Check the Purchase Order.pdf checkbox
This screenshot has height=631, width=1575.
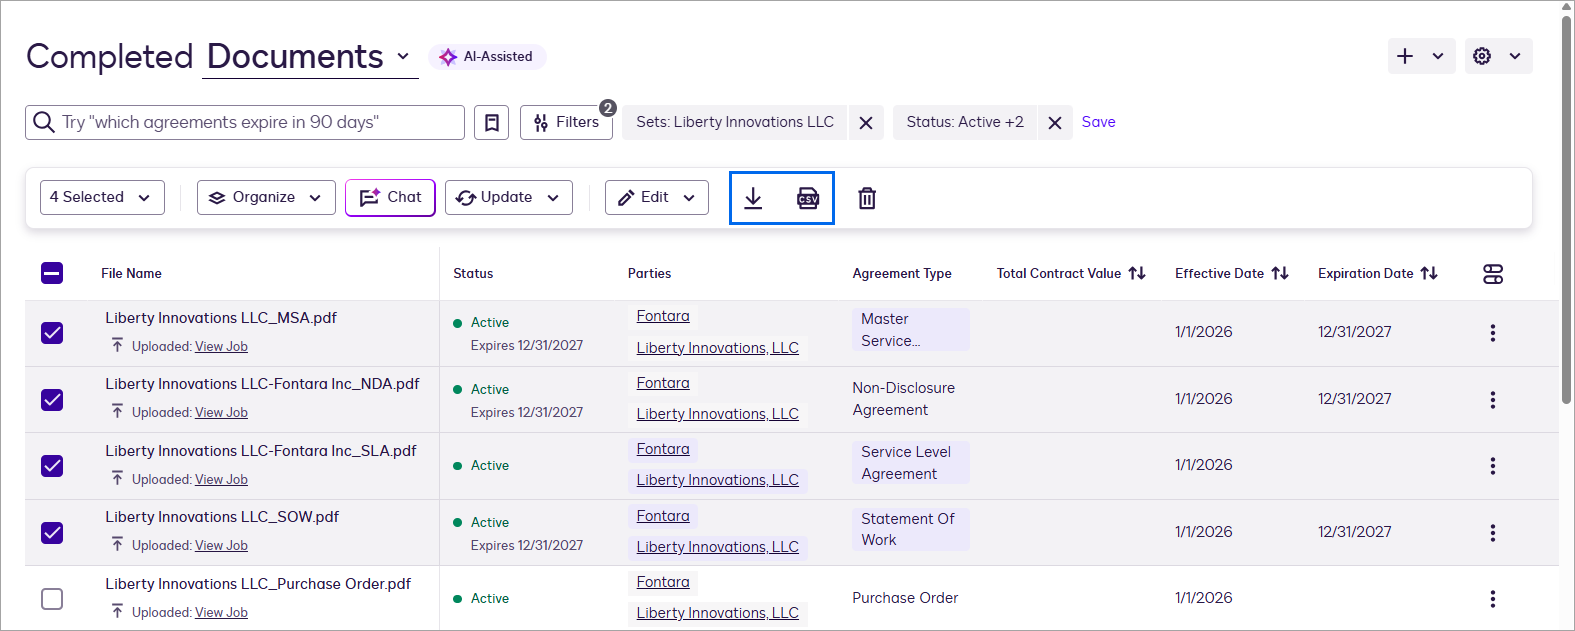pos(52,599)
